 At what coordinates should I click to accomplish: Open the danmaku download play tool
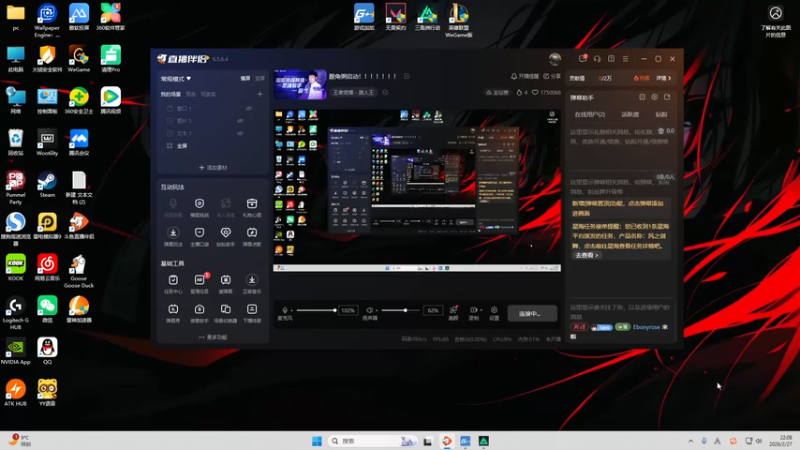[x=173, y=236]
